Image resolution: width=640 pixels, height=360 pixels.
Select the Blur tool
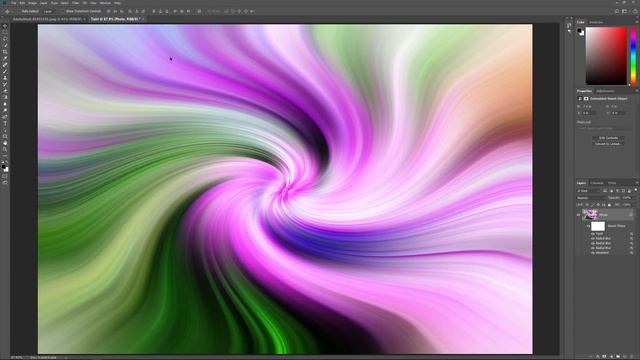(x=5, y=104)
